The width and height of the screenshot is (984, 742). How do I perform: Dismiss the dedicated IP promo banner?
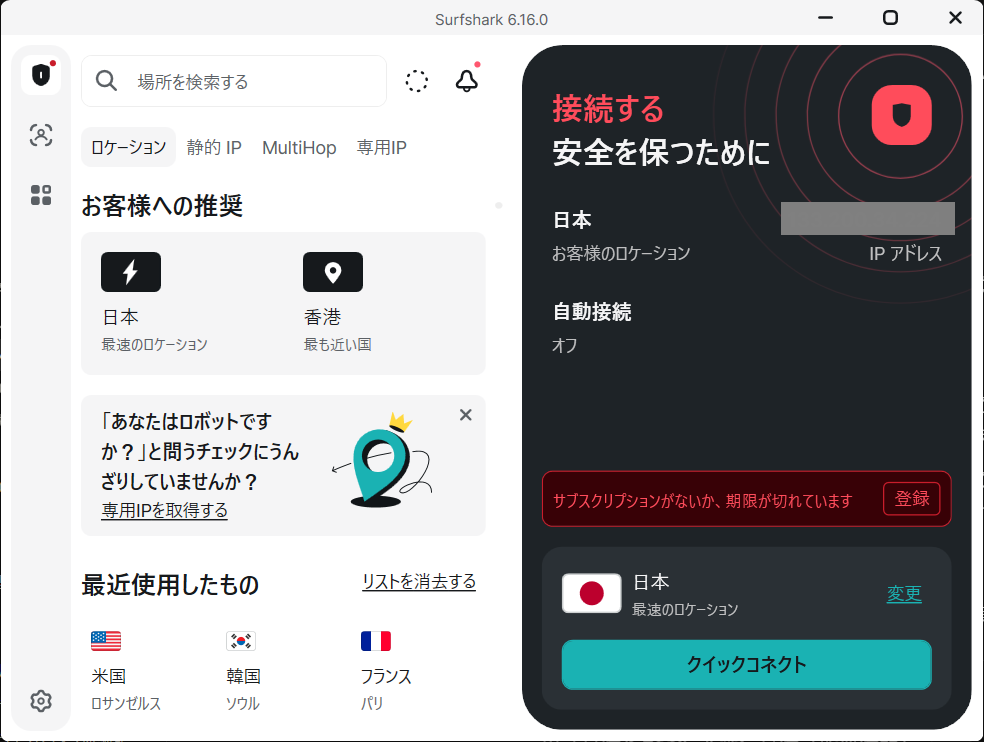click(466, 415)
